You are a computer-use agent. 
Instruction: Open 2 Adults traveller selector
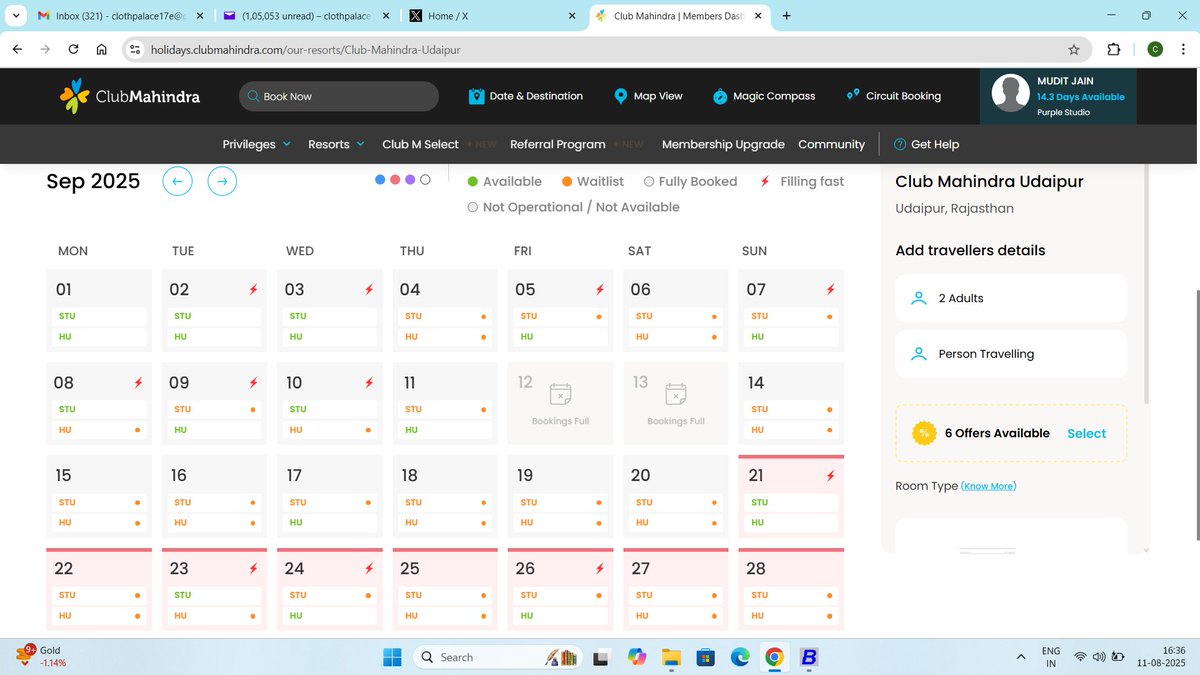point(1011,298)
